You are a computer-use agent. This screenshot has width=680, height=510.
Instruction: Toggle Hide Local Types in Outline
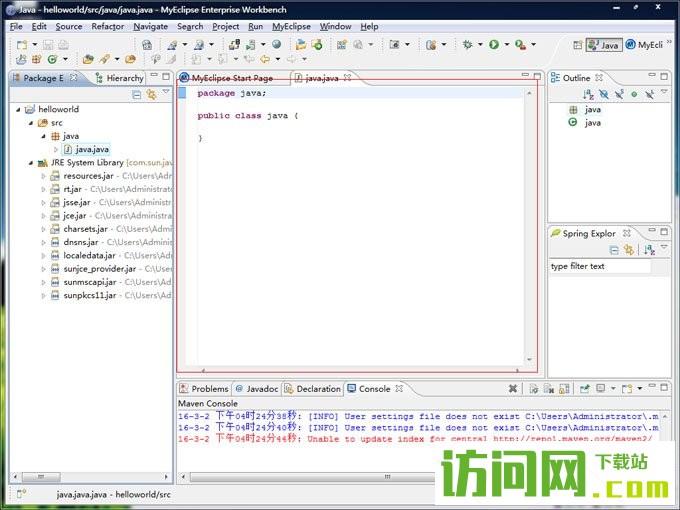pyautogui.click(x=649, y=94)
